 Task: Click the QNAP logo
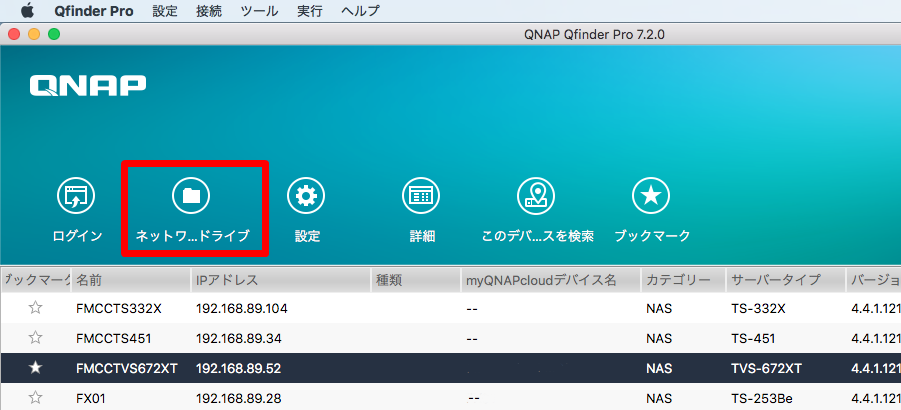[x=88, y=86]
